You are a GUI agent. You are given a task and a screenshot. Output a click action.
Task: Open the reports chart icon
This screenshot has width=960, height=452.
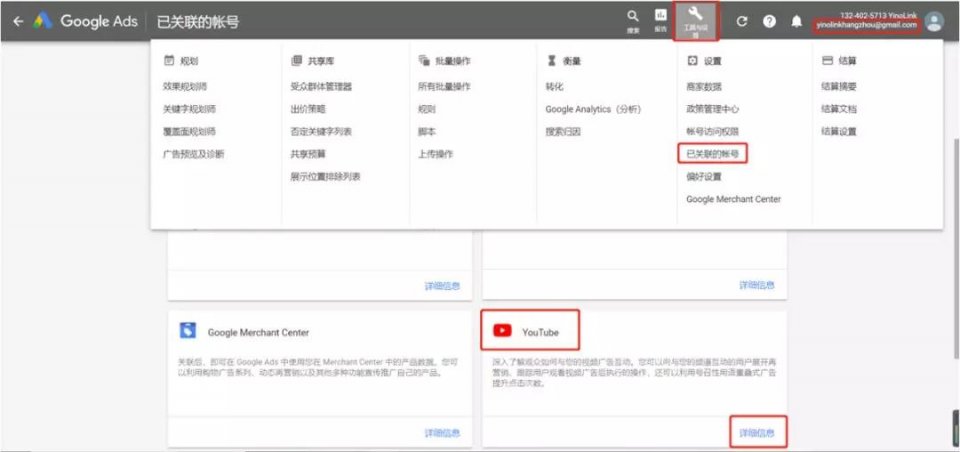660,18
